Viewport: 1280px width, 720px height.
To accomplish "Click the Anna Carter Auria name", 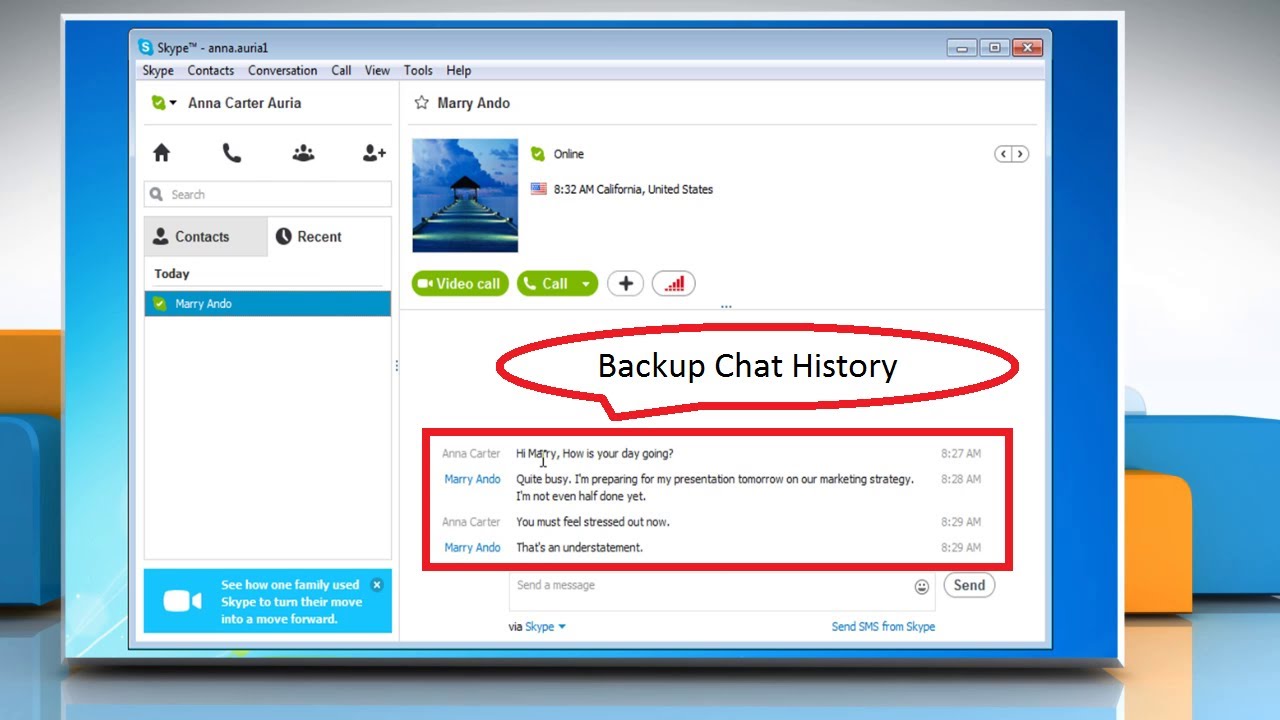I will coord(244,103).
